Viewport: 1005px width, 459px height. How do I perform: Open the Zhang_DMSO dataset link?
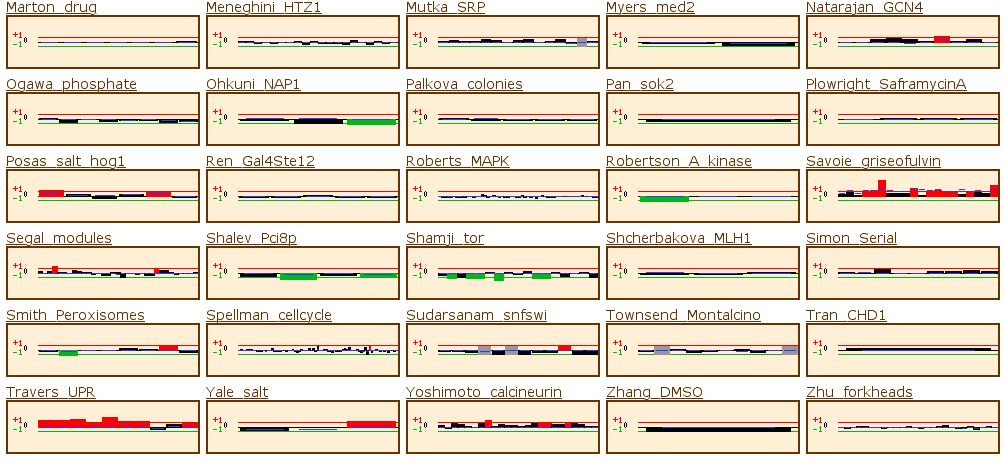654,392
